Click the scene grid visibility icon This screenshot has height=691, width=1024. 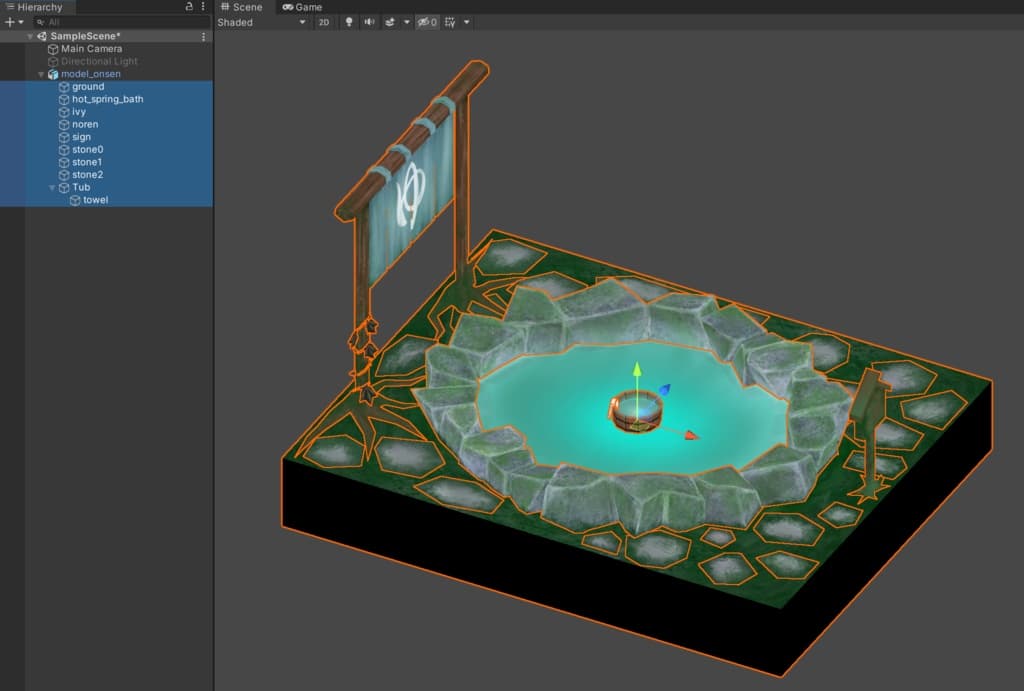pos(450,22)
